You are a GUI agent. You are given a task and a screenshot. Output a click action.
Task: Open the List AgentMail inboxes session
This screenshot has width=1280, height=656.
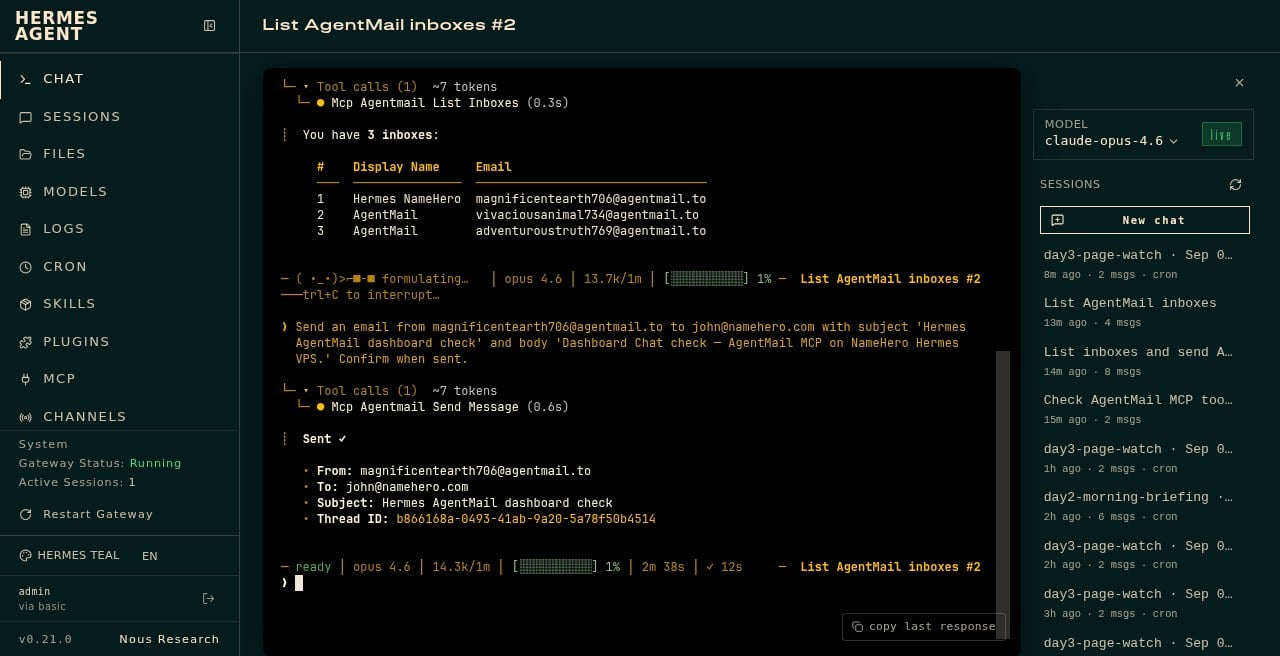click(1144, 312)
